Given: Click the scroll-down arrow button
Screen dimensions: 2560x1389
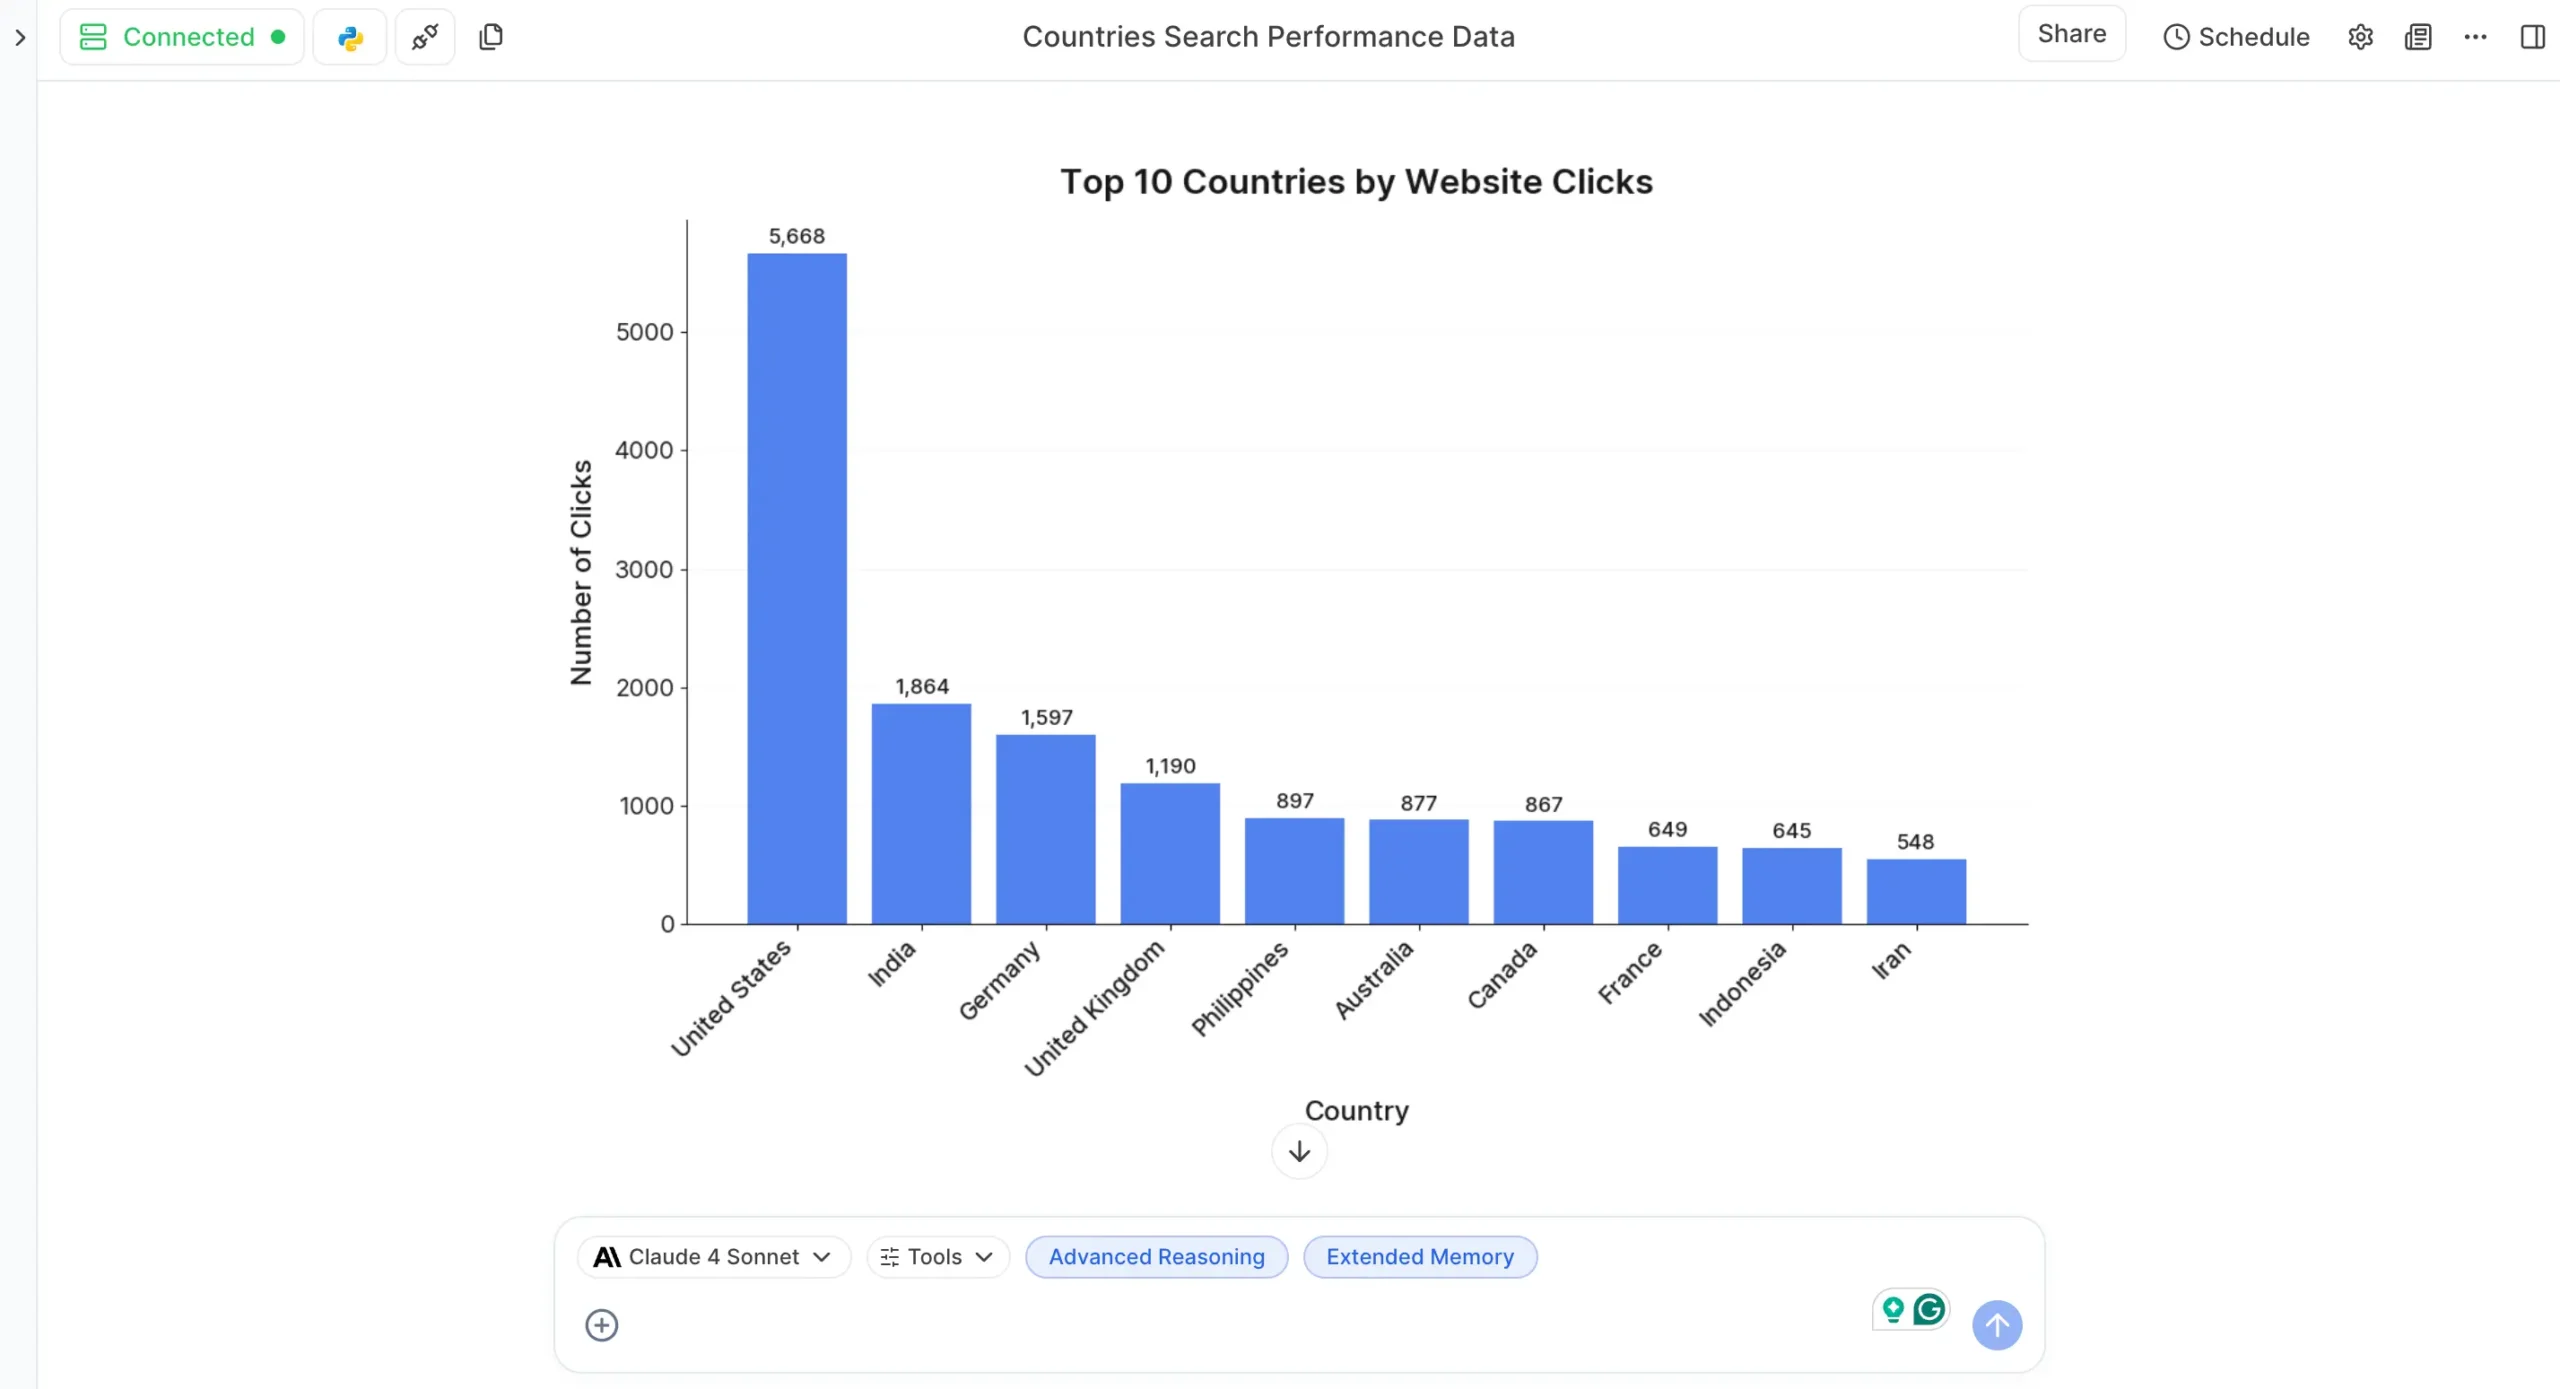Looking at the screenshot, I should point(1299,1152).
